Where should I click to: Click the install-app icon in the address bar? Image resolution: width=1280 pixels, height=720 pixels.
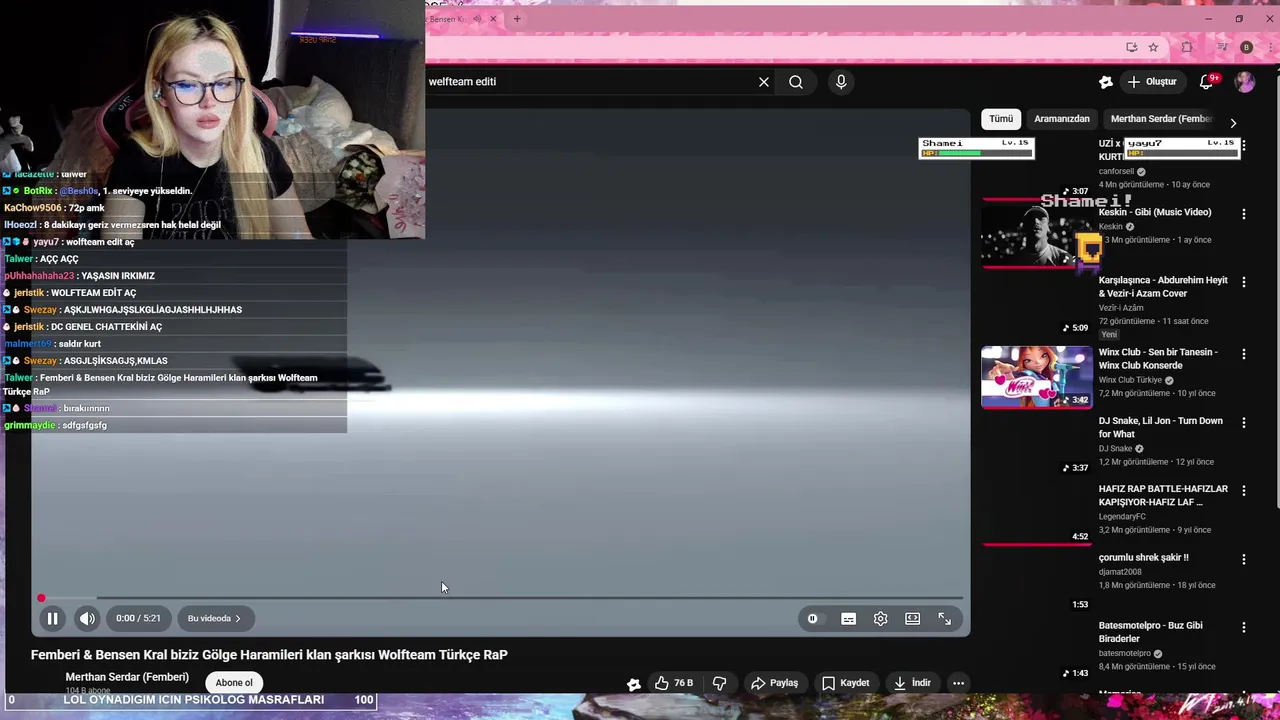click(x=1131, y=47)
